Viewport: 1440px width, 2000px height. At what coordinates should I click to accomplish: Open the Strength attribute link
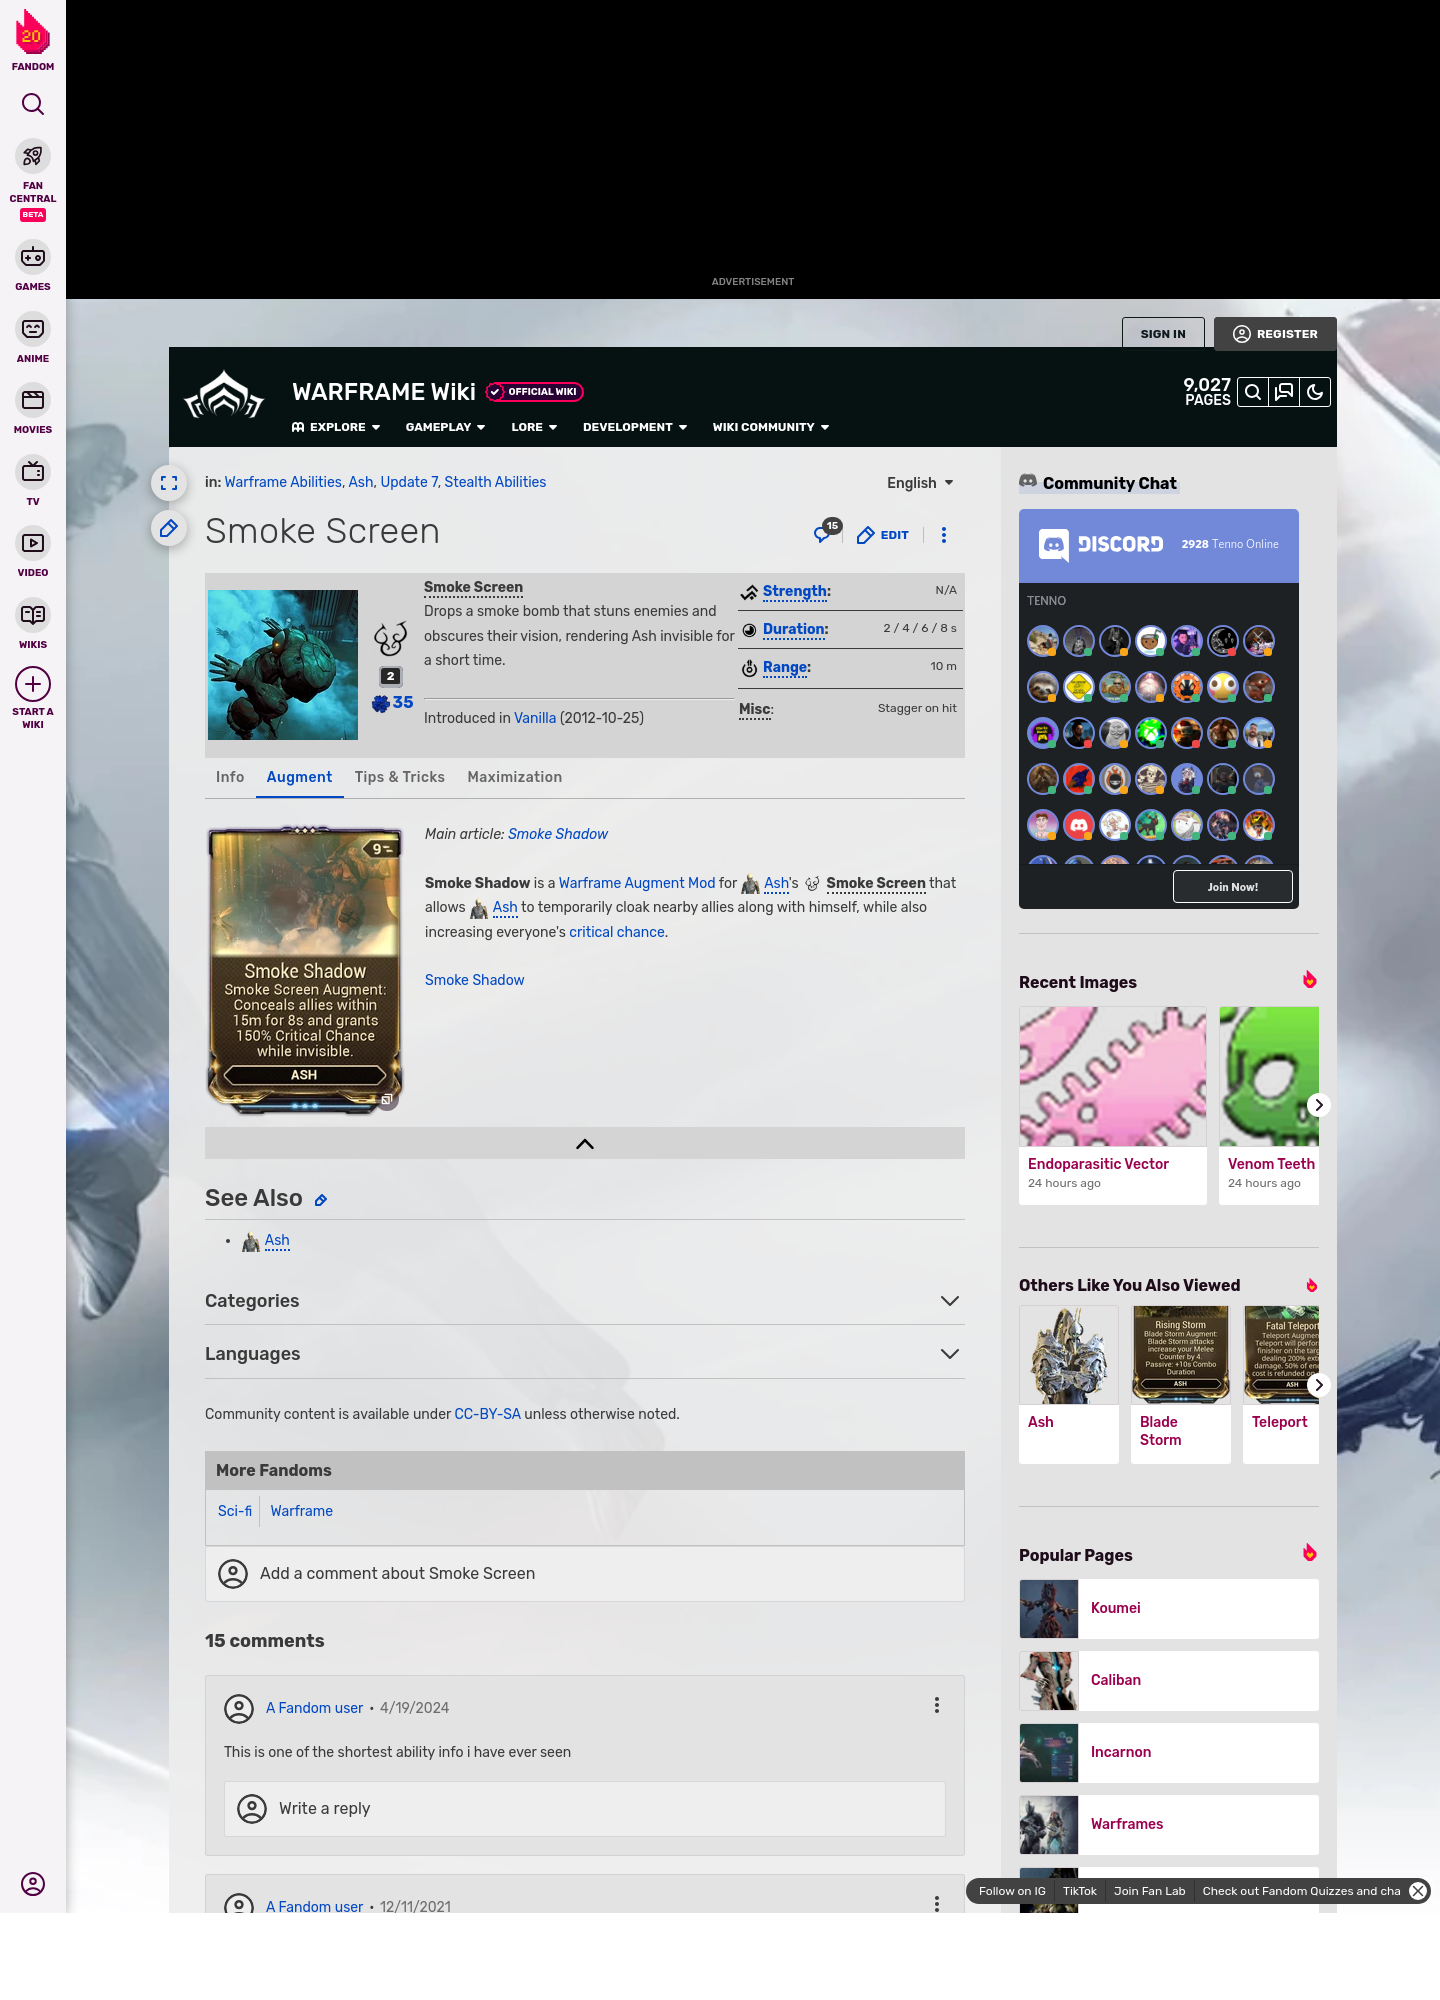tap(795, 591)
